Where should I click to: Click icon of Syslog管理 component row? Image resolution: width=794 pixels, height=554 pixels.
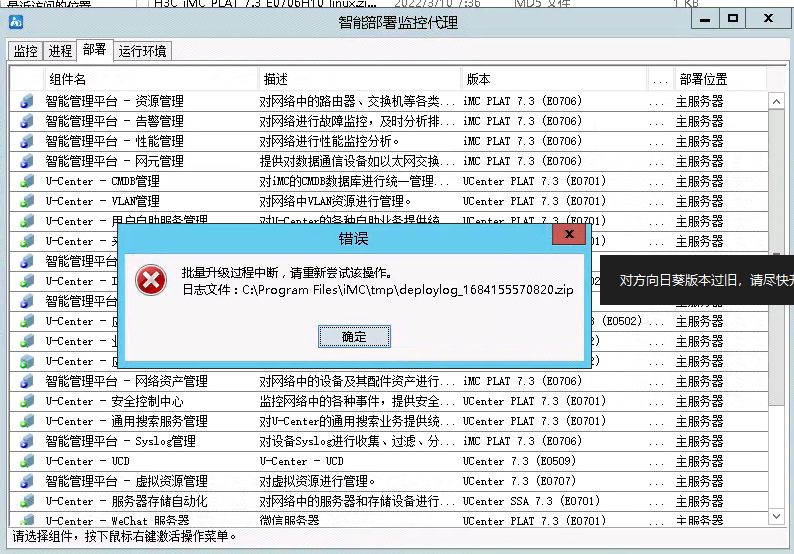pos(27,442)
